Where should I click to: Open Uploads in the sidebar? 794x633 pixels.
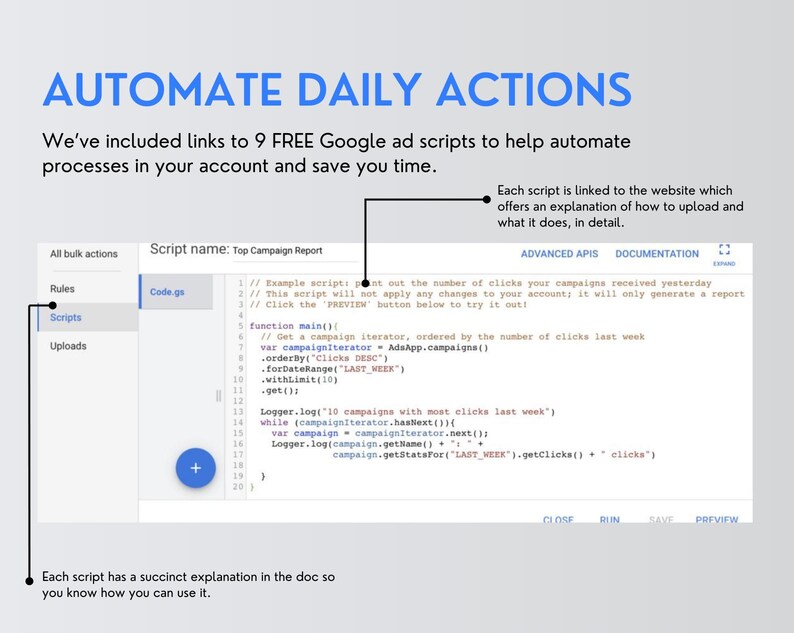tap(68, 346)
